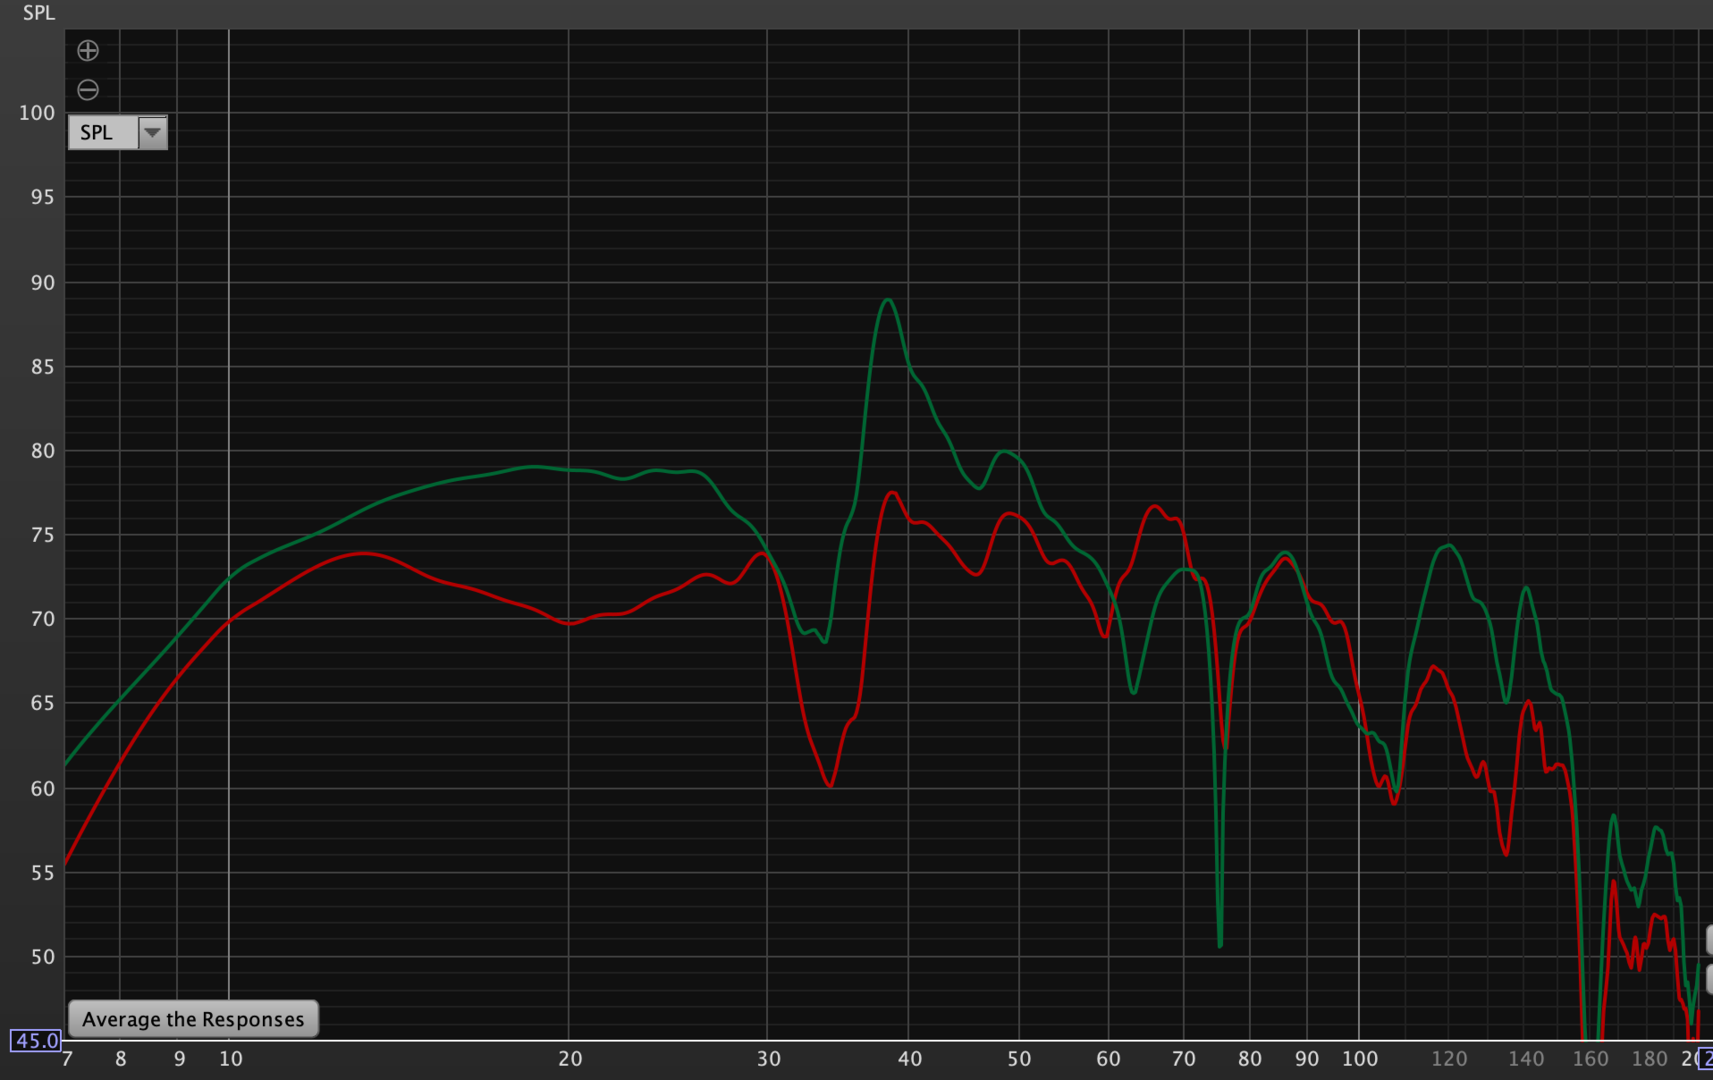Click the 20 frequency axis label
This screenshot has height=1080, width=1713.
570,1059
